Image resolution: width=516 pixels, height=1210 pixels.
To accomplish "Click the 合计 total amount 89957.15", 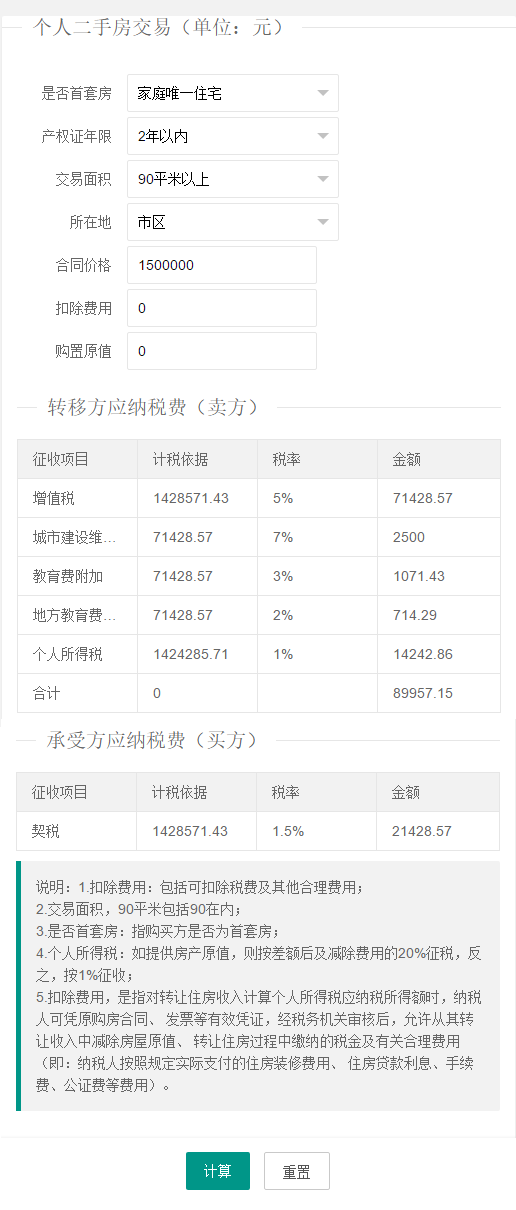I will point(423,693).
